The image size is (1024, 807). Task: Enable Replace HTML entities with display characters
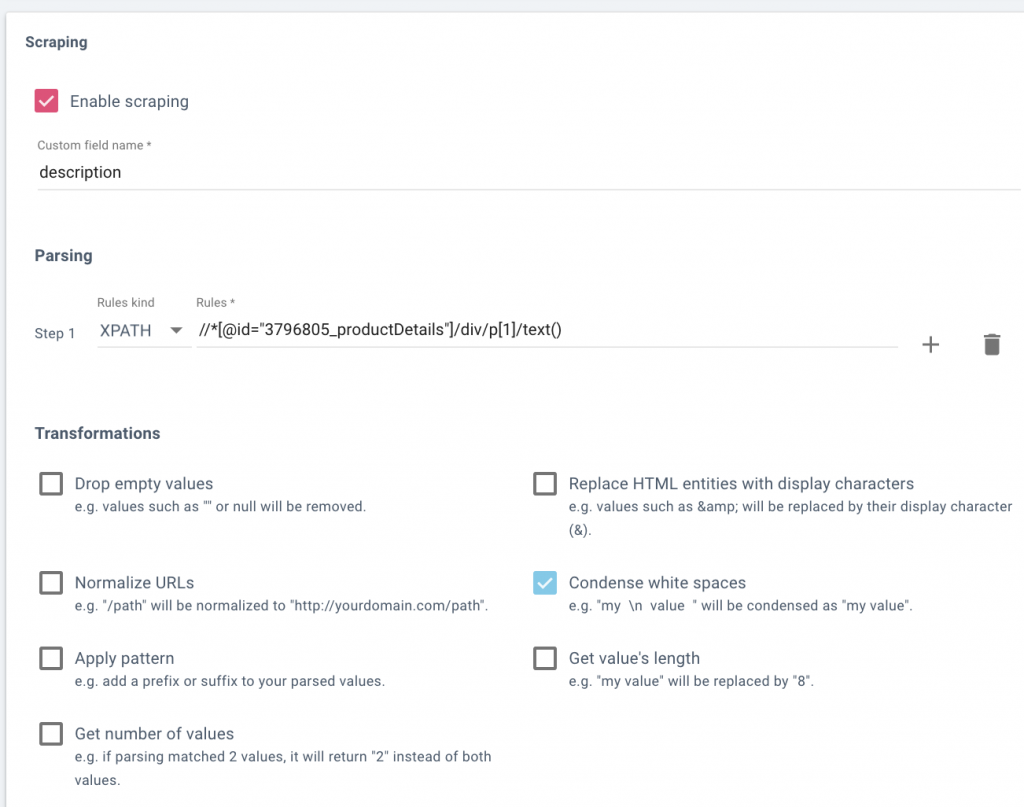click(545, 484)
